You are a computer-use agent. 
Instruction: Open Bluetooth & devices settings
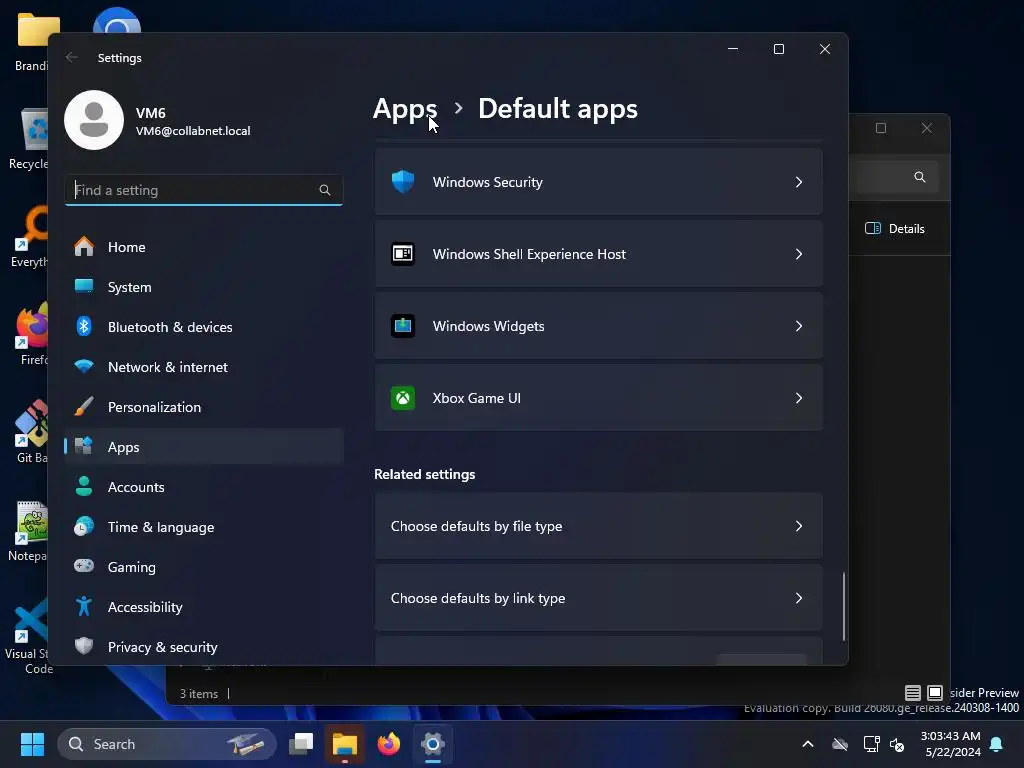tap(204, 327)
